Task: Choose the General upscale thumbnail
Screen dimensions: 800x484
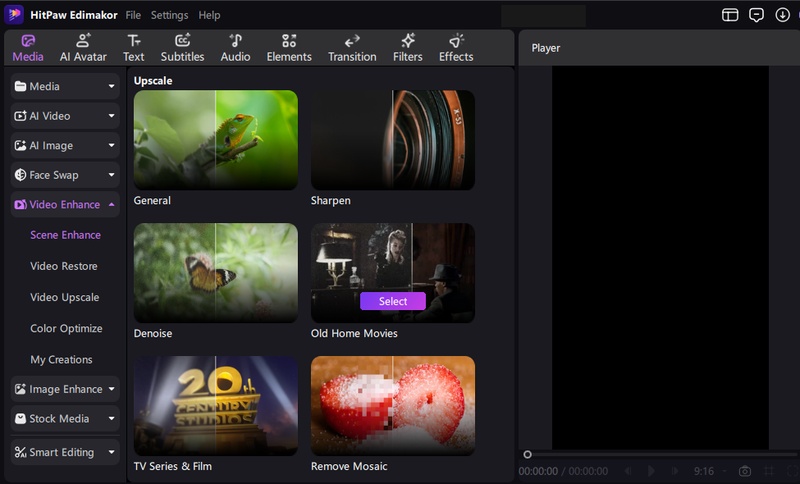Action: tap(216, 140)
